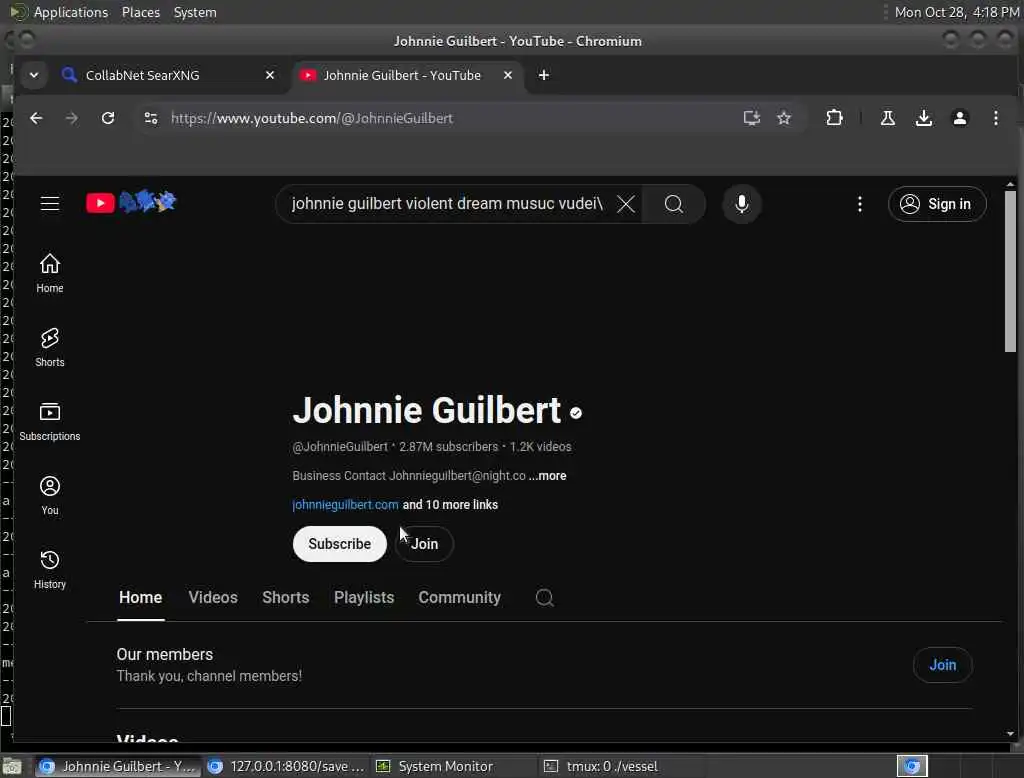Click the install app icon in address bar

point(752,118)
